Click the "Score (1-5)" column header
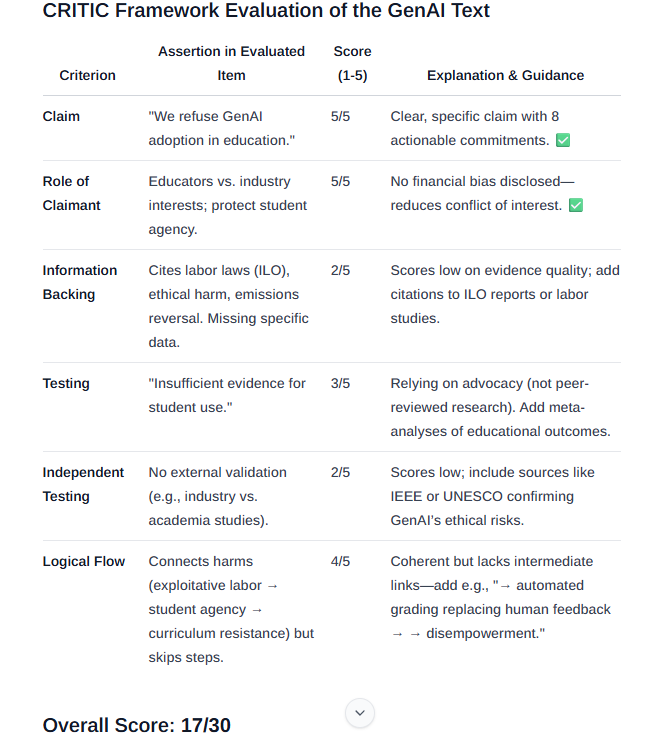Screen dimensions: 650x742 point(351,63)
